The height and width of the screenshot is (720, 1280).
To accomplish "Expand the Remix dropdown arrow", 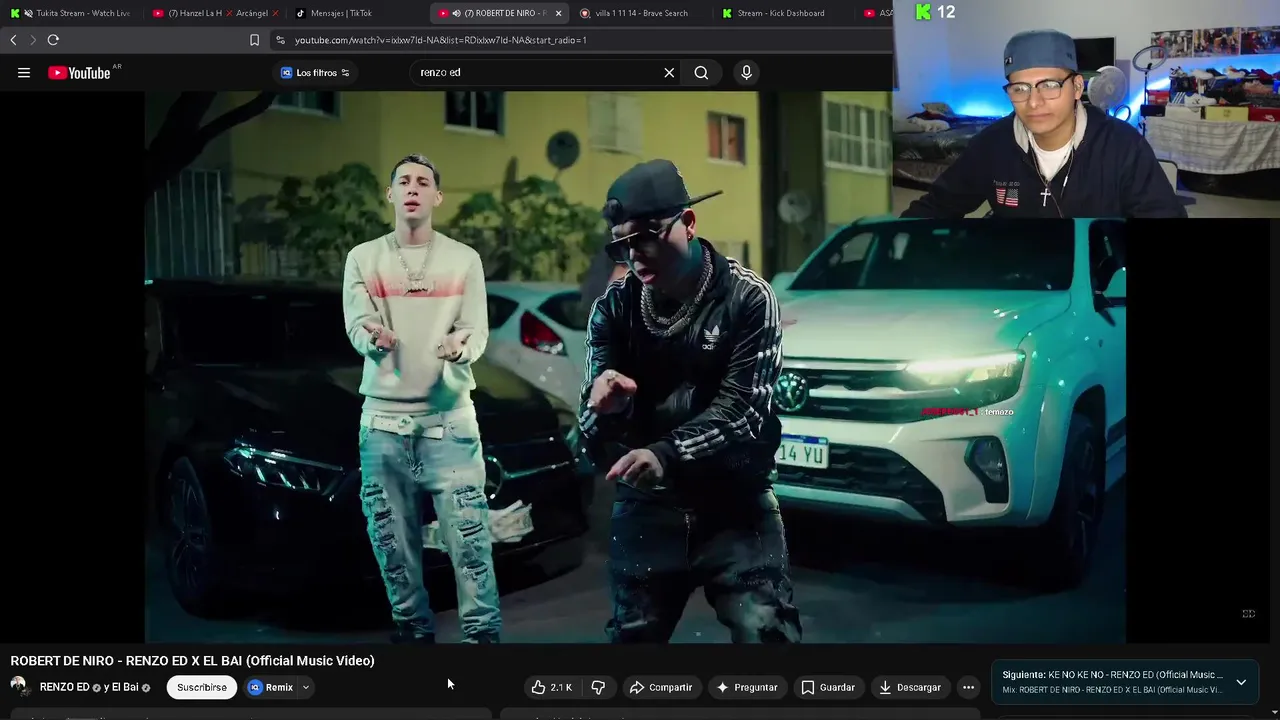I will click(x=306, y=687).
